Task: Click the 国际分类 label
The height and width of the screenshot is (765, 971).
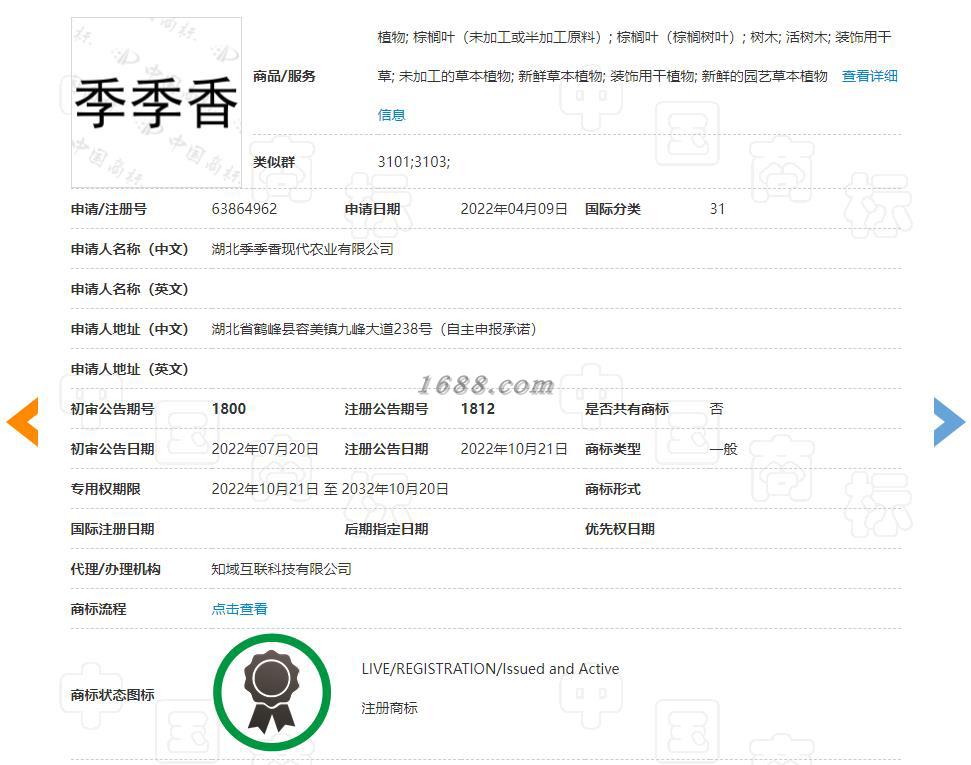Action: click(612, 209)
